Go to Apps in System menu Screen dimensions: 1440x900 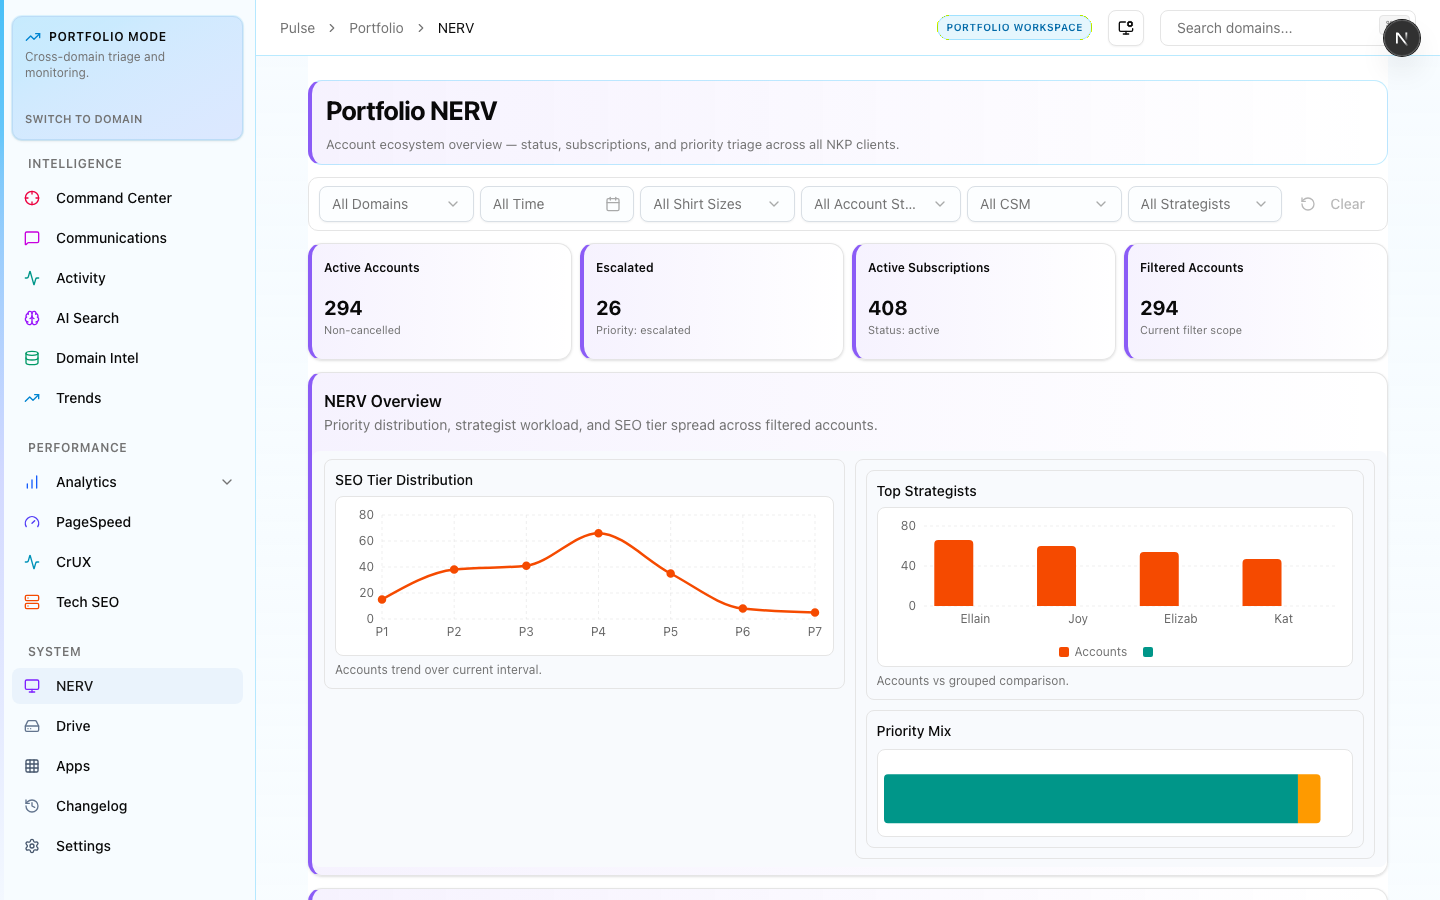pyautogui.click(x=73, y=766)
